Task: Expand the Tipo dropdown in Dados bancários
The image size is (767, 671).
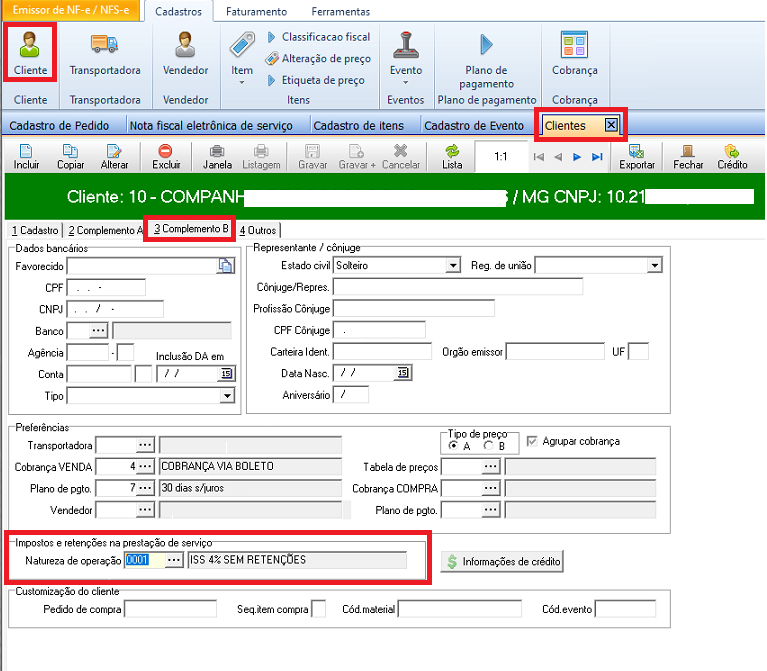Action: (227, 396)
